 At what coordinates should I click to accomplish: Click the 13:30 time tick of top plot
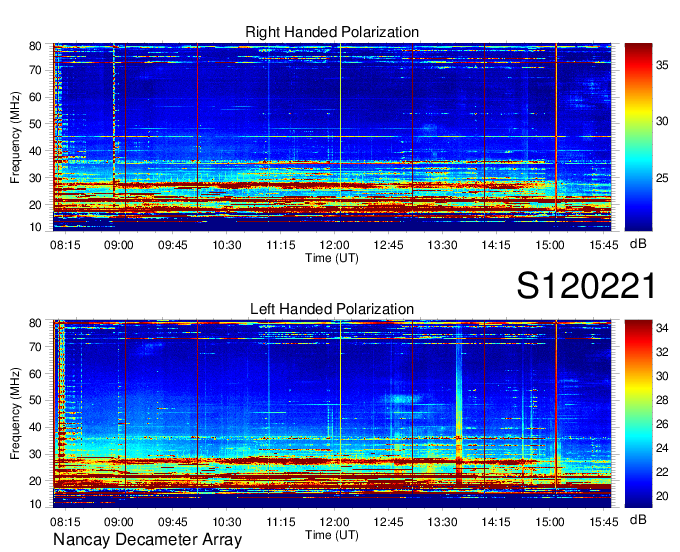tap(442, 245)
